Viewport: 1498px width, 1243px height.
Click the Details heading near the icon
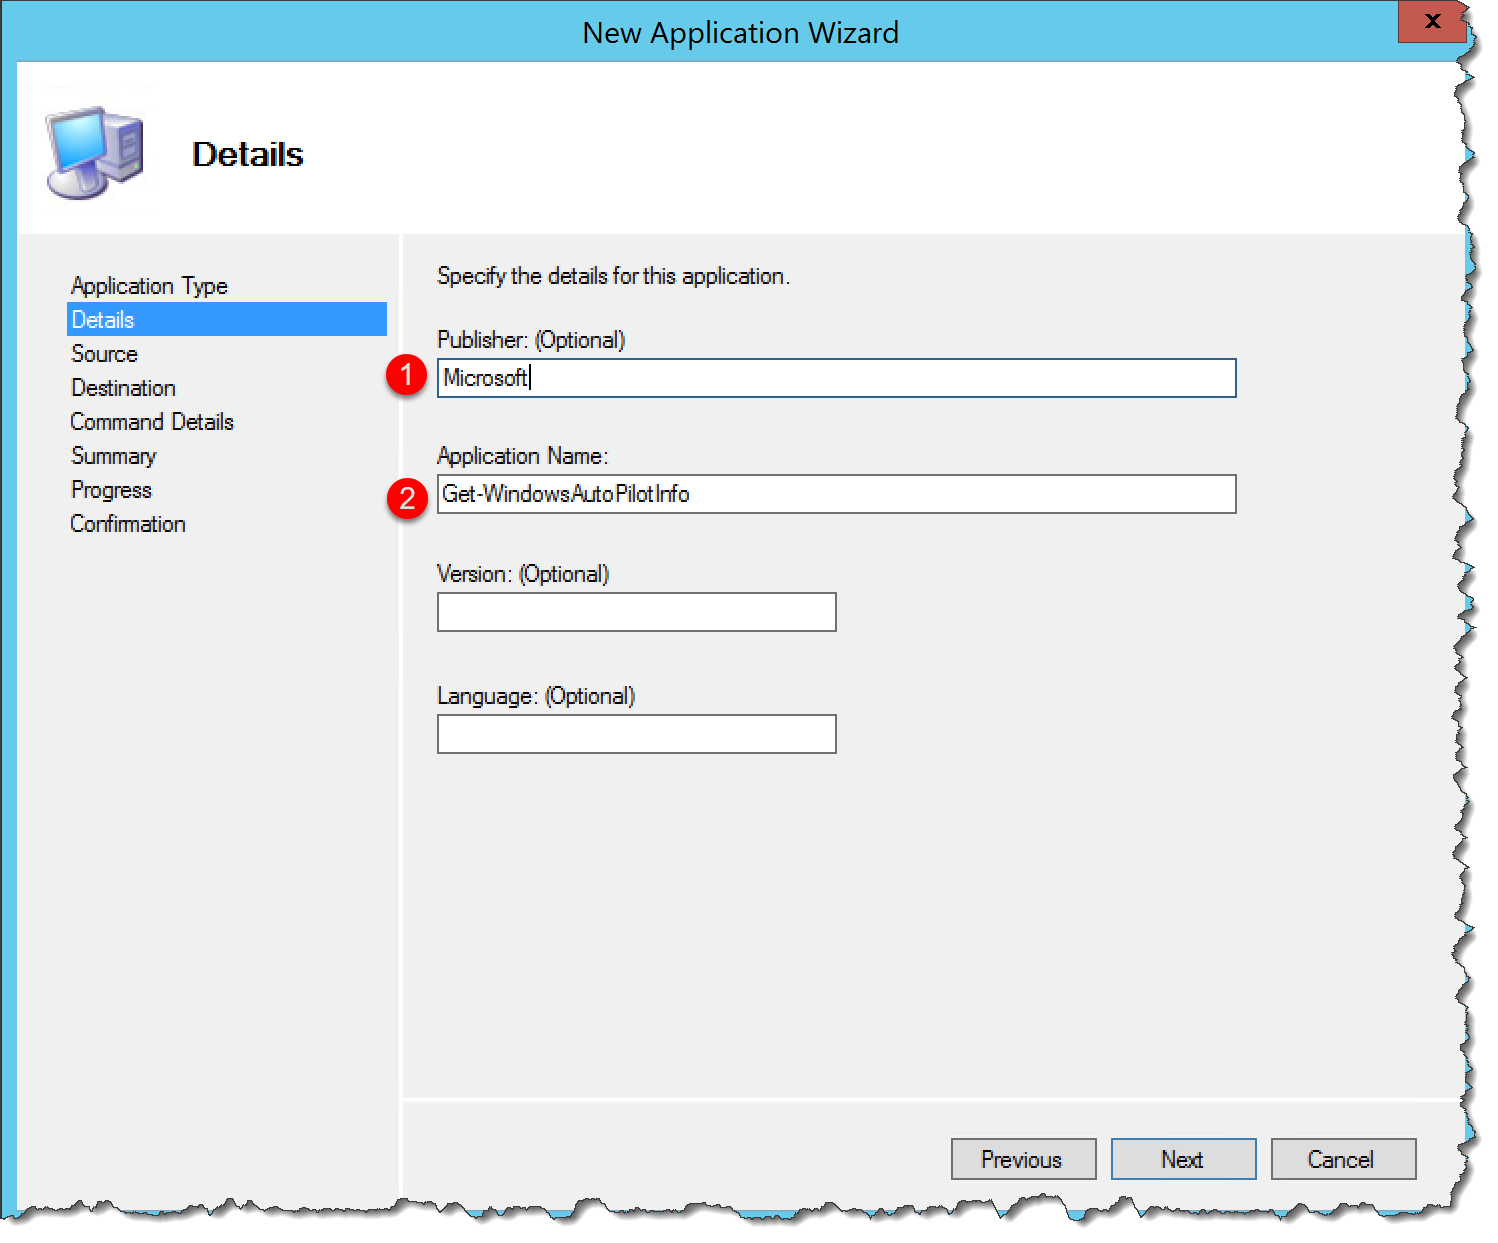(x=246, y=154)
